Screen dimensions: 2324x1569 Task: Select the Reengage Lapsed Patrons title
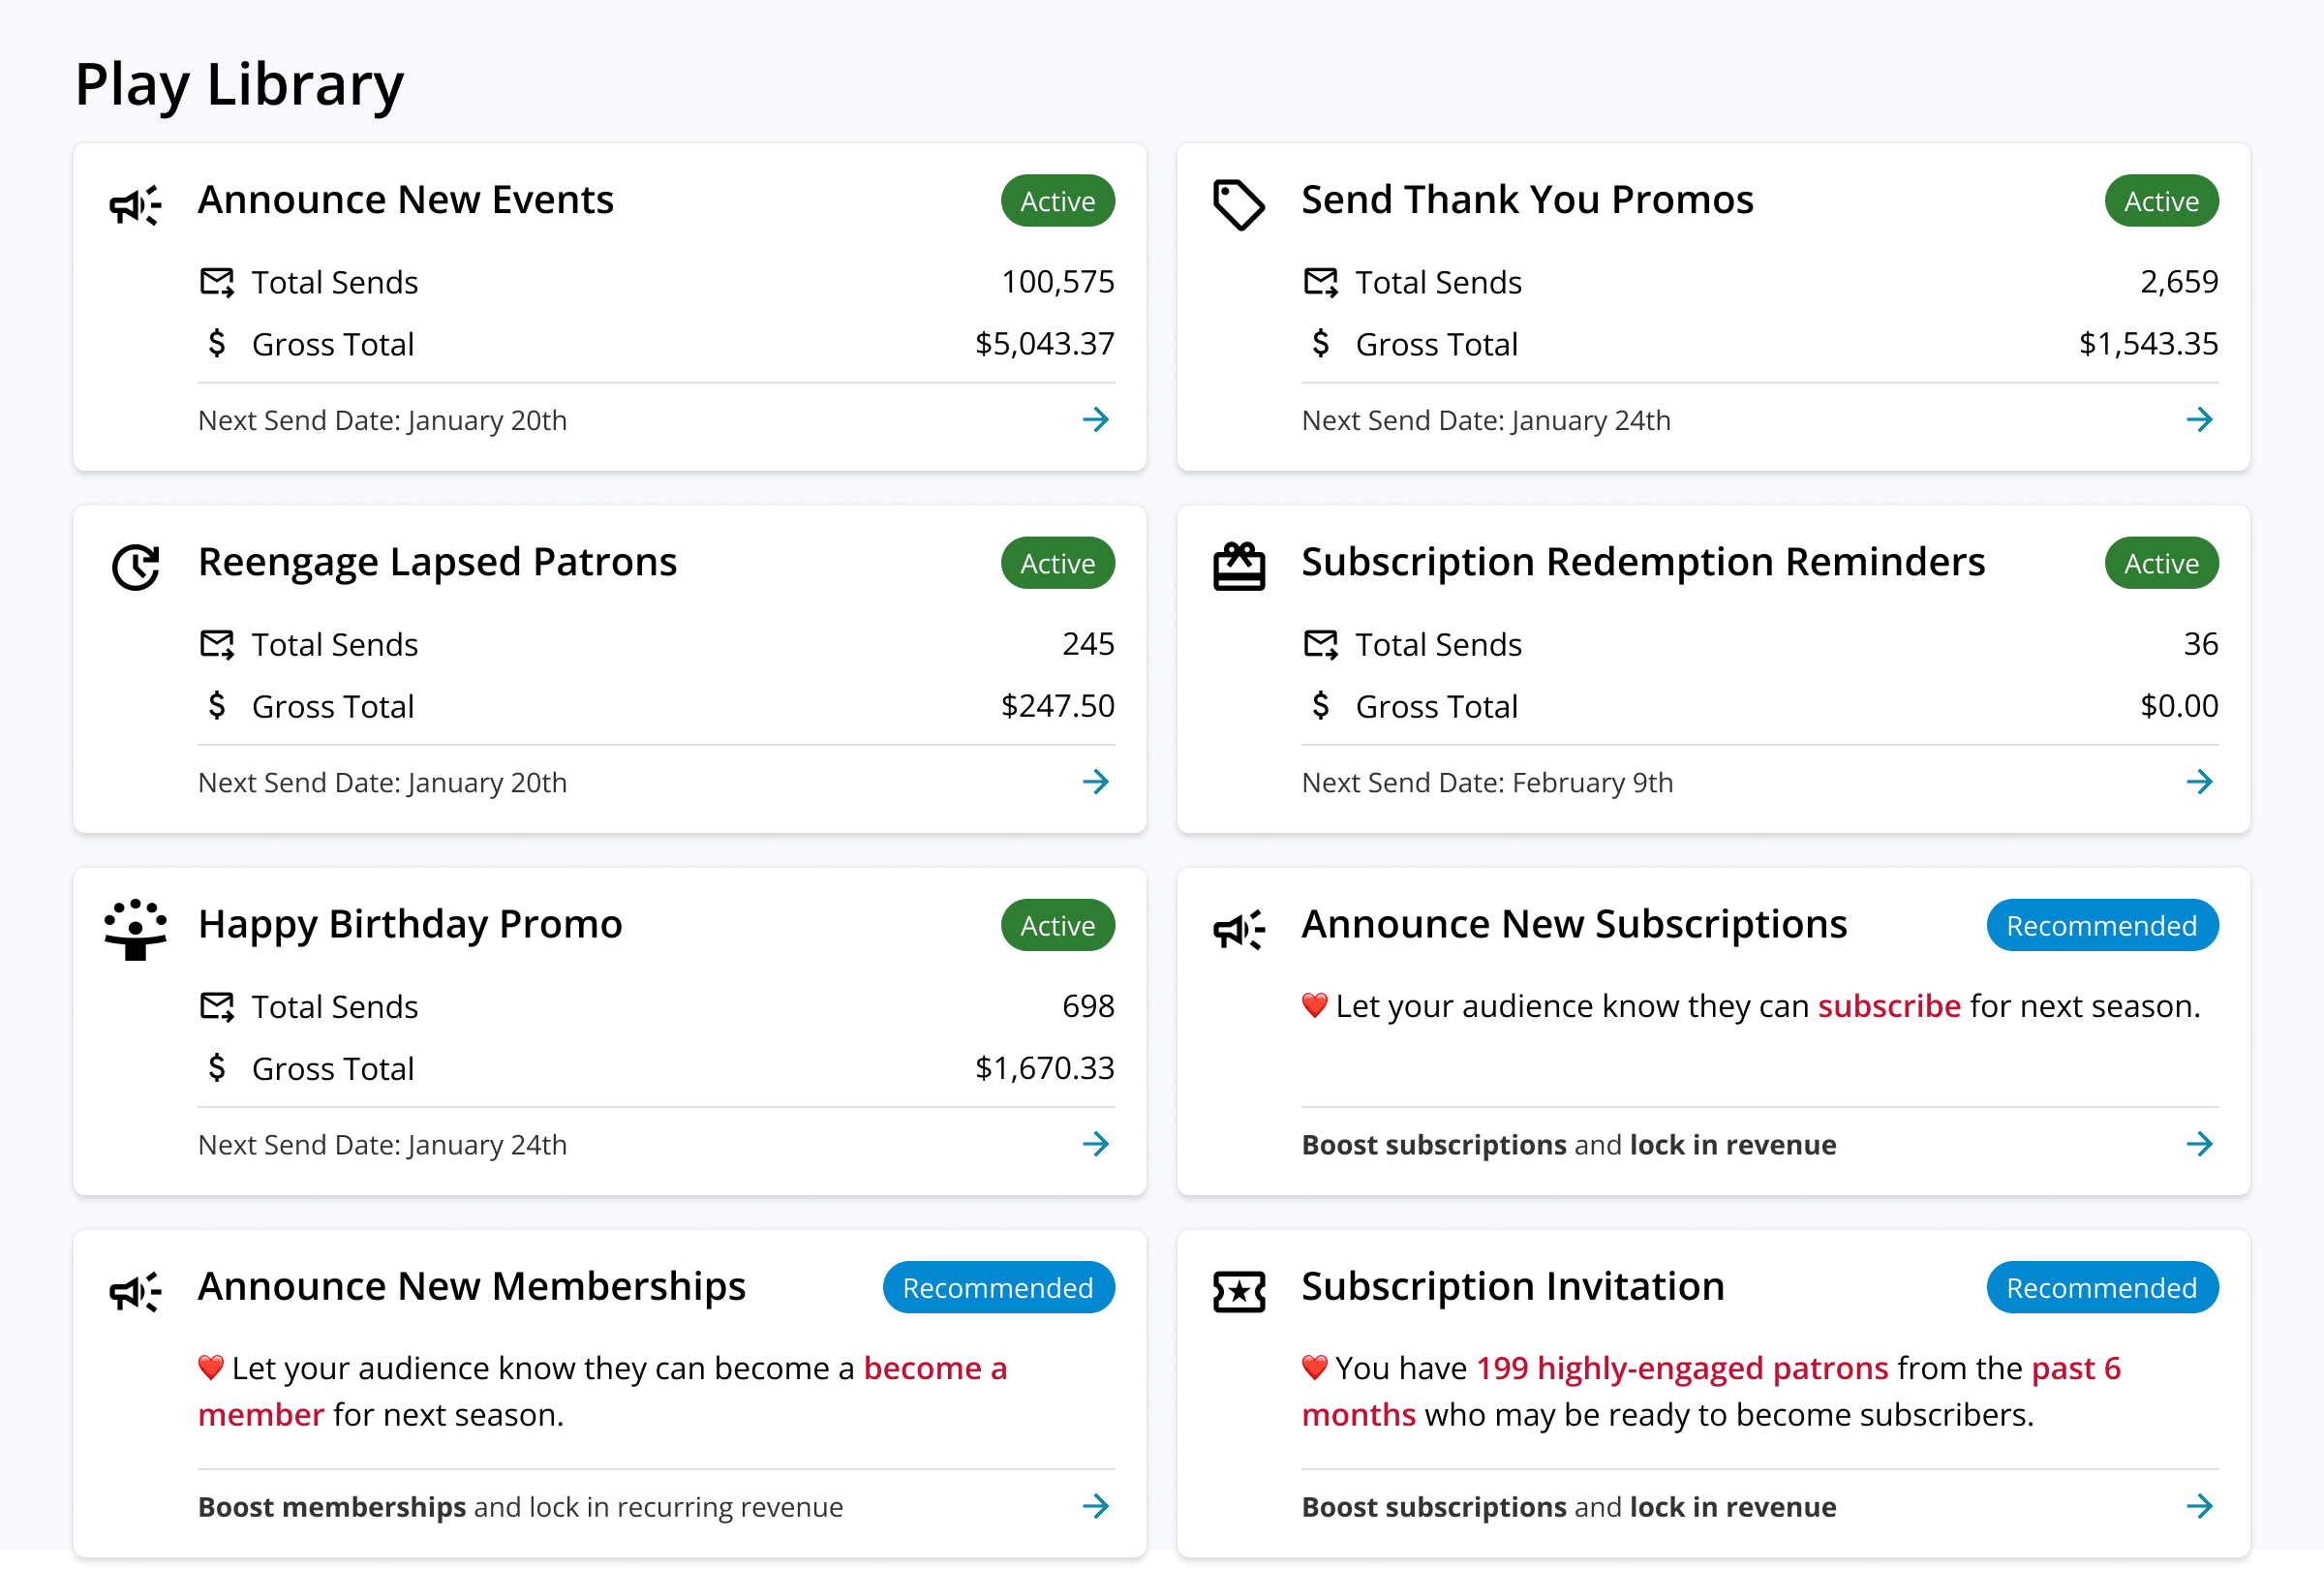click(437, 562)
